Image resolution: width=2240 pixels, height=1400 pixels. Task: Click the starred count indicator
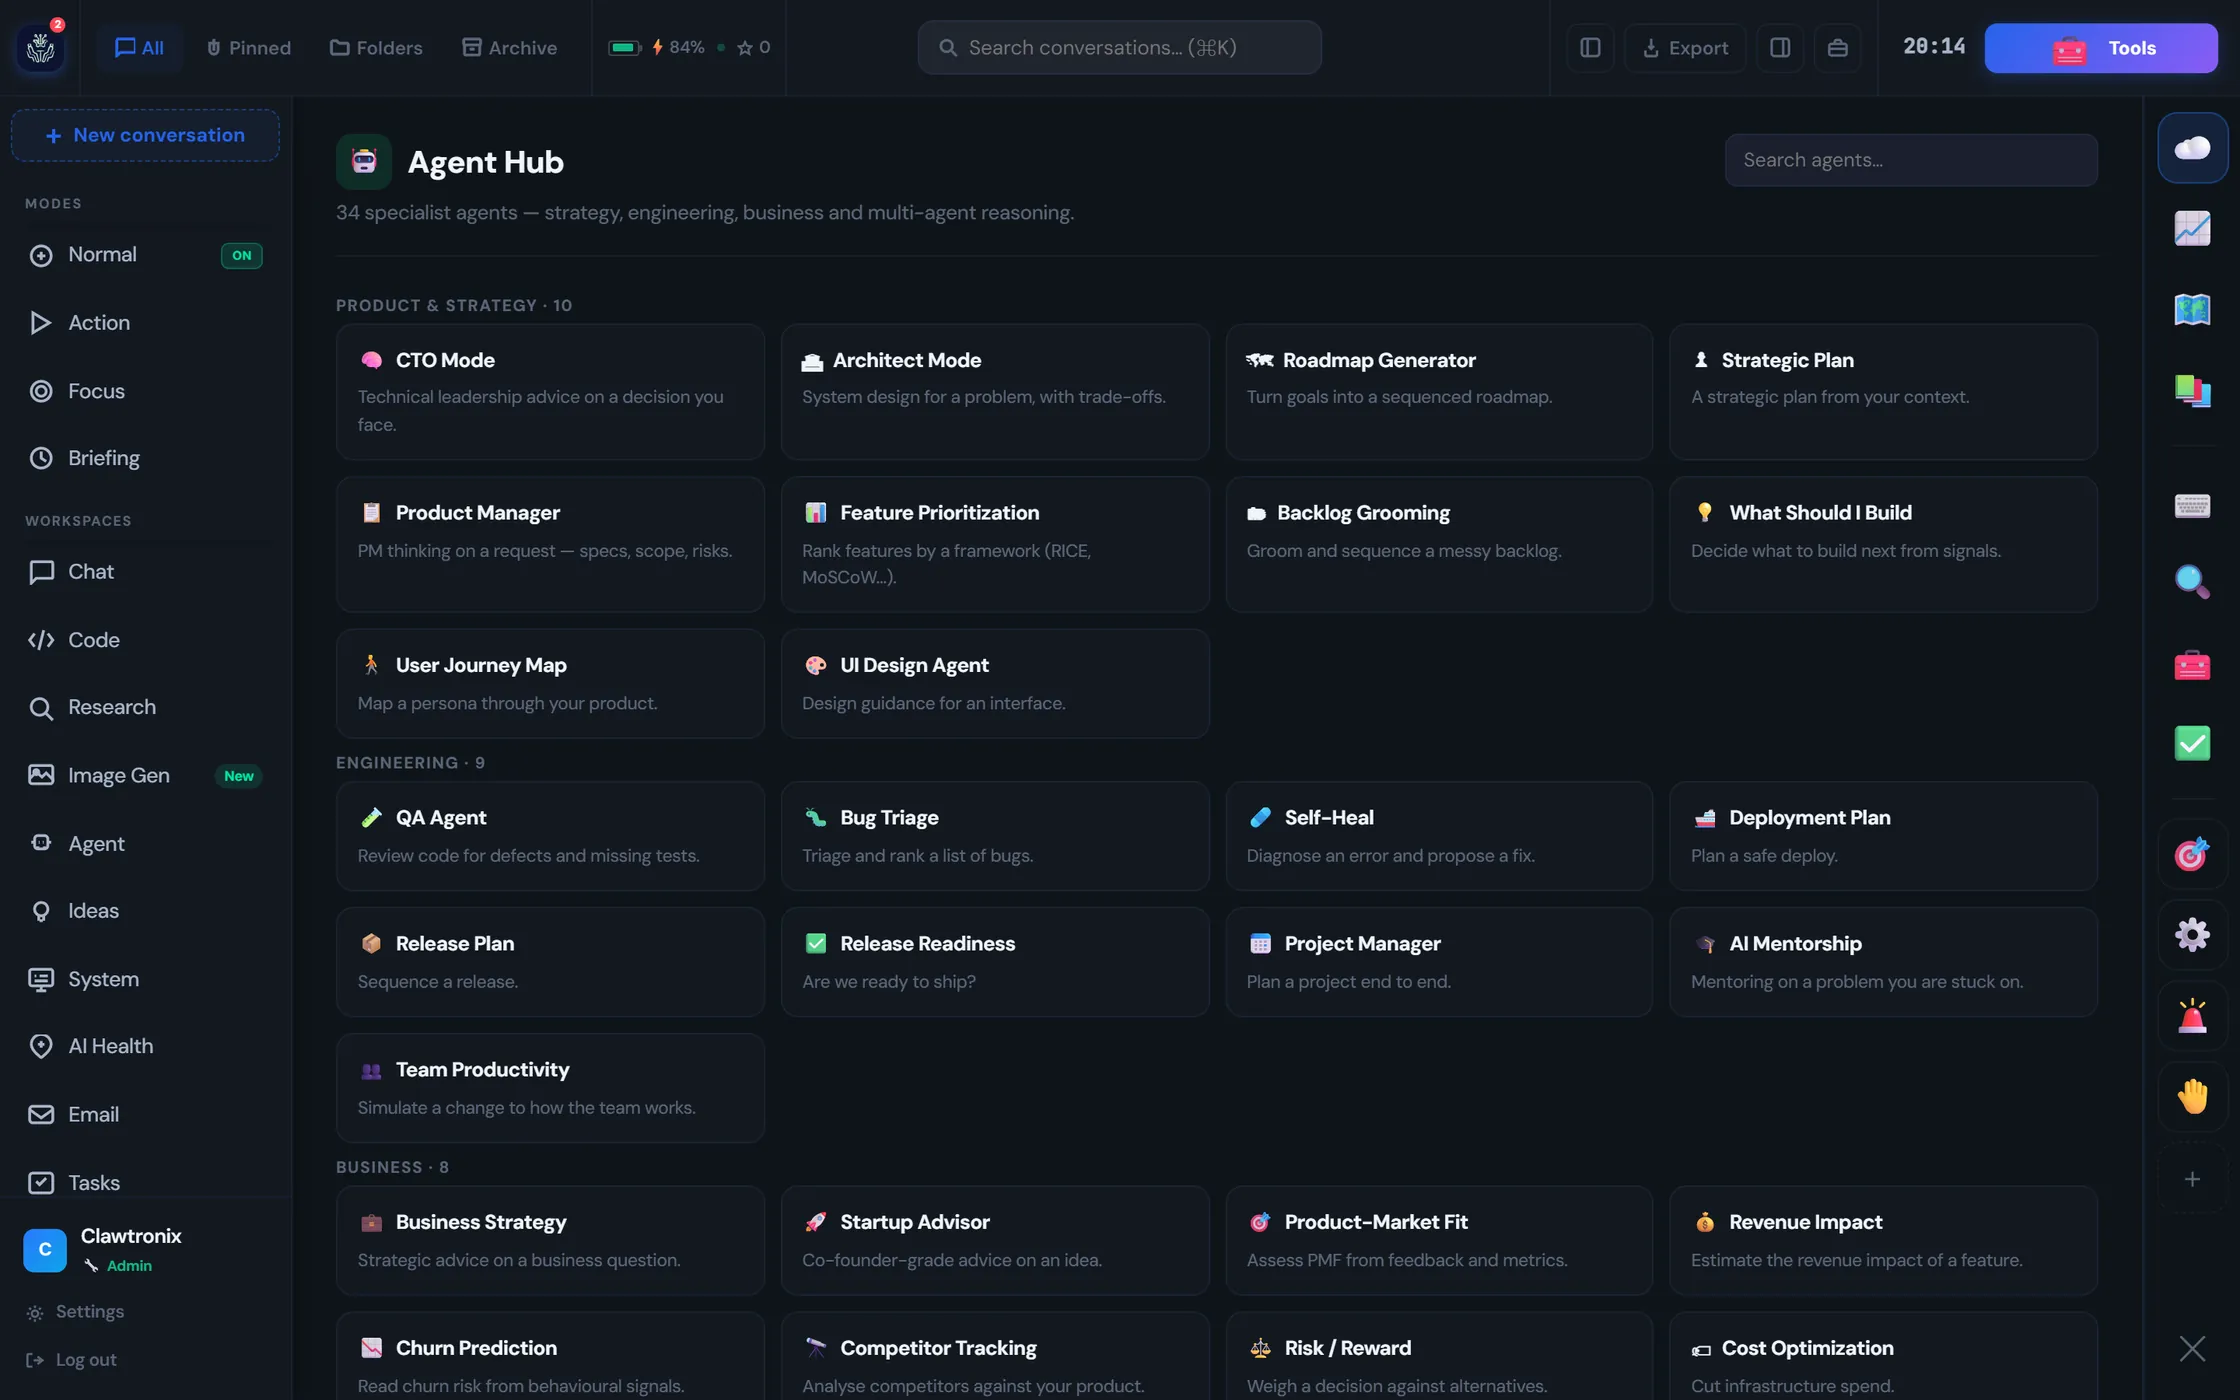(x=753, y=47)
